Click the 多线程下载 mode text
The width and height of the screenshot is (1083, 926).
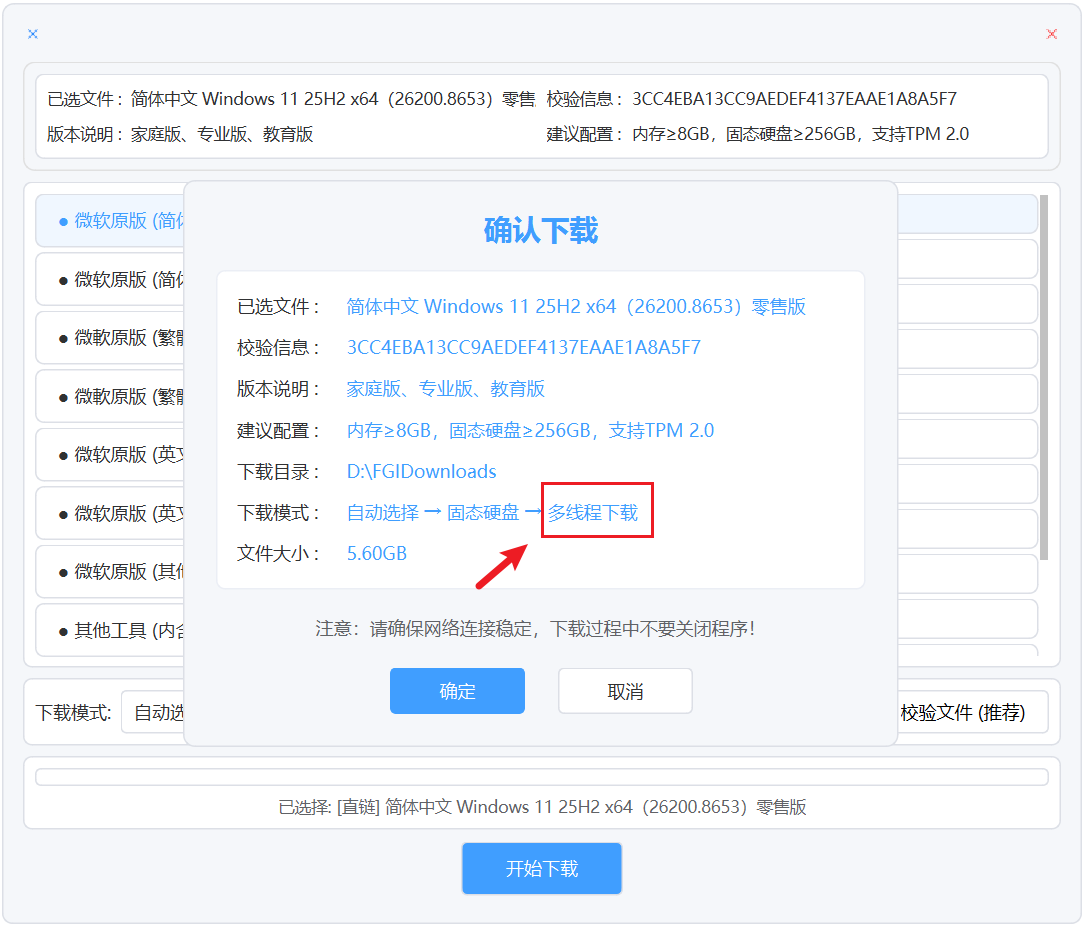pos(593,512)
